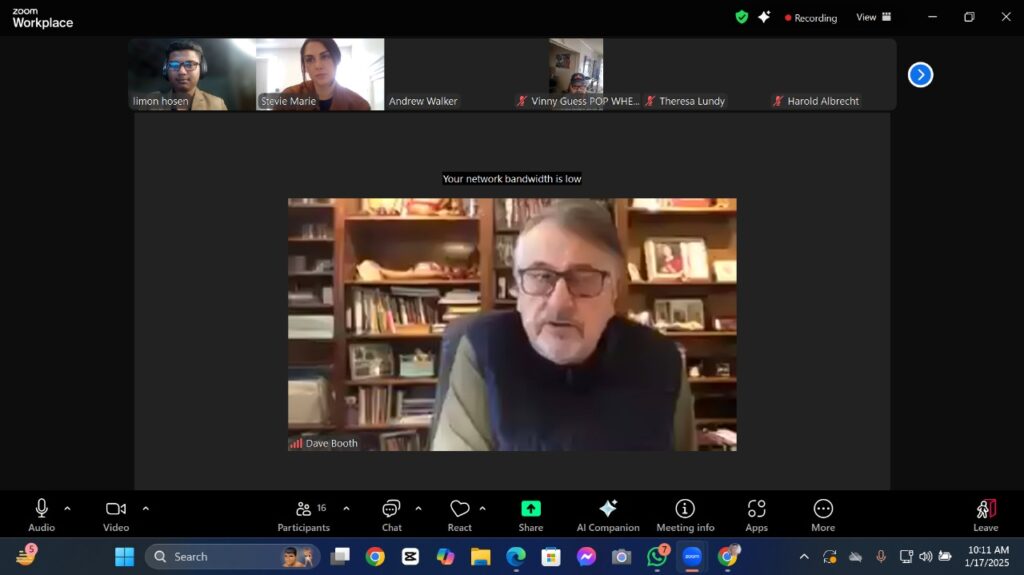Open the Meeting info icon

[685, 515]
